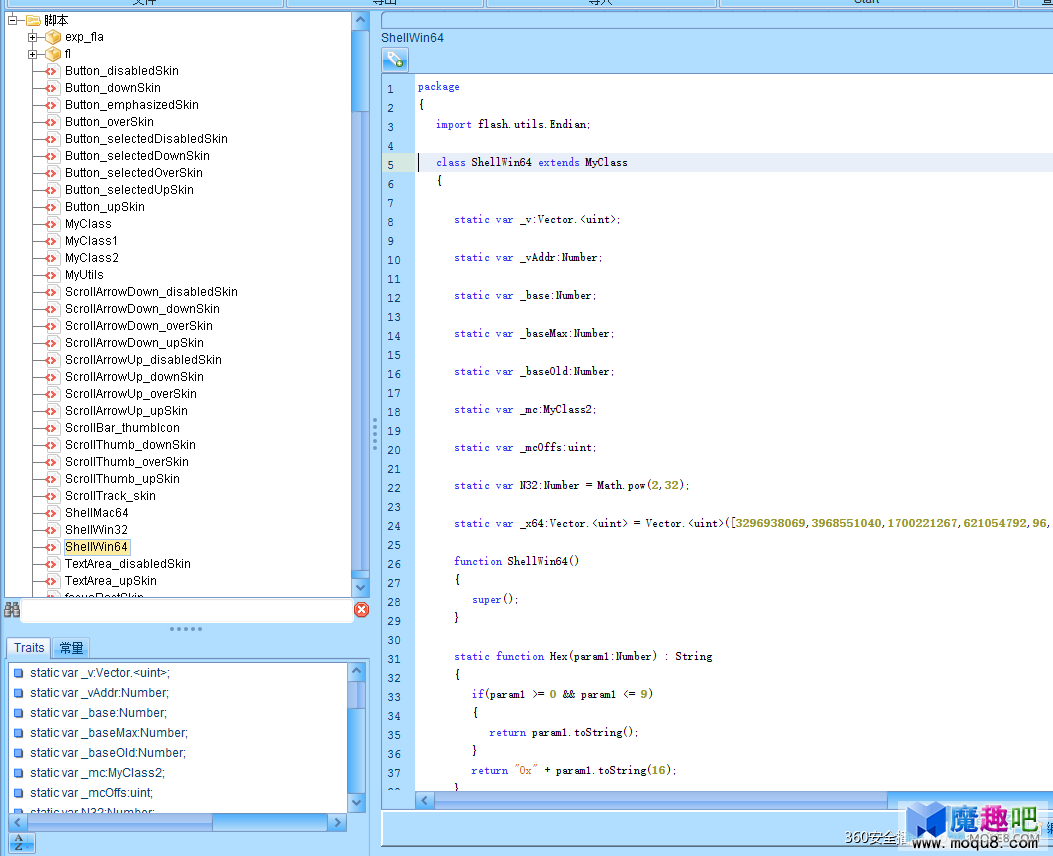The width and height of the screenshot is (1053, 856).
Task: Click the ShellMac64 class icon
Action: click(x=52, y=513)
